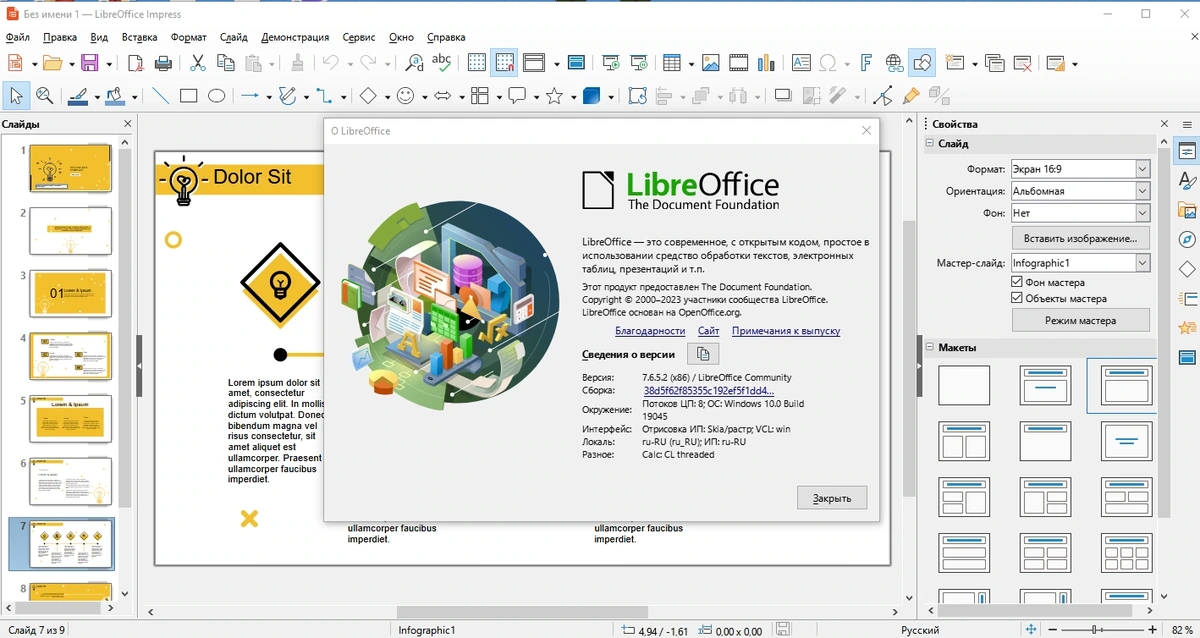
Task: Click the Copy icon in toolbar
Action: (x=226, y=63)
